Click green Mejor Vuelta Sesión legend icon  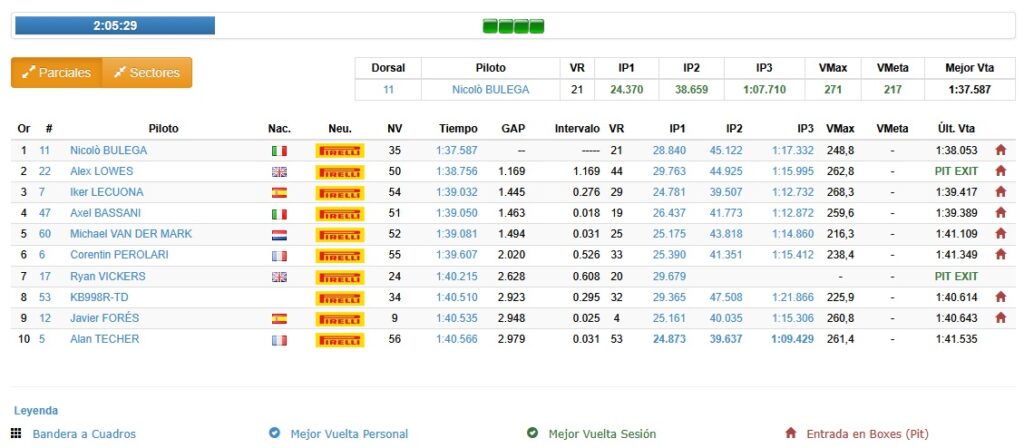(x=533, y=434)
